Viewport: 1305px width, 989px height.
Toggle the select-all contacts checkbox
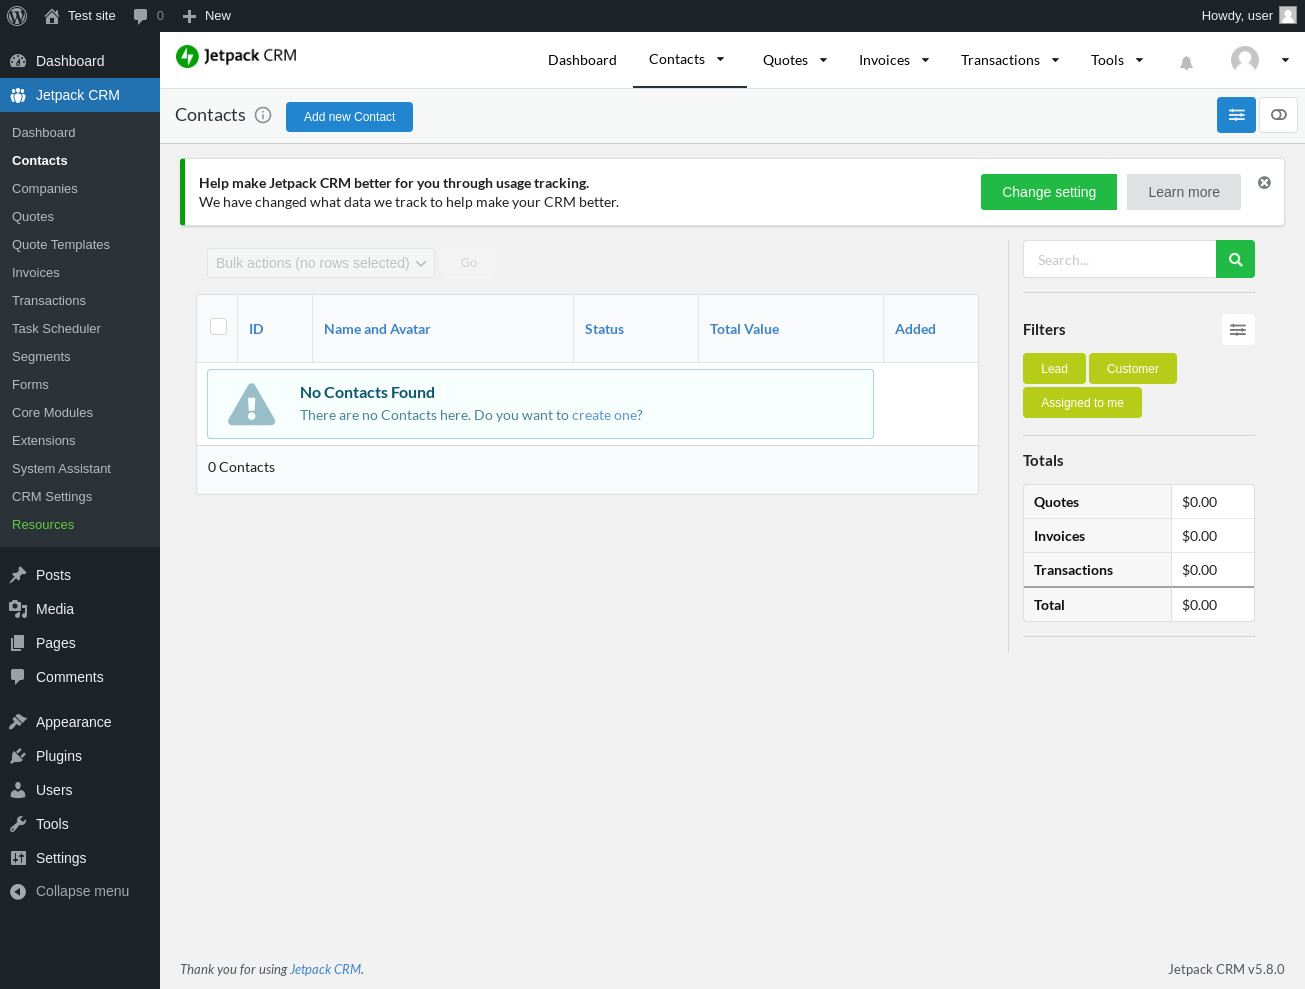[x=219, y=326]
